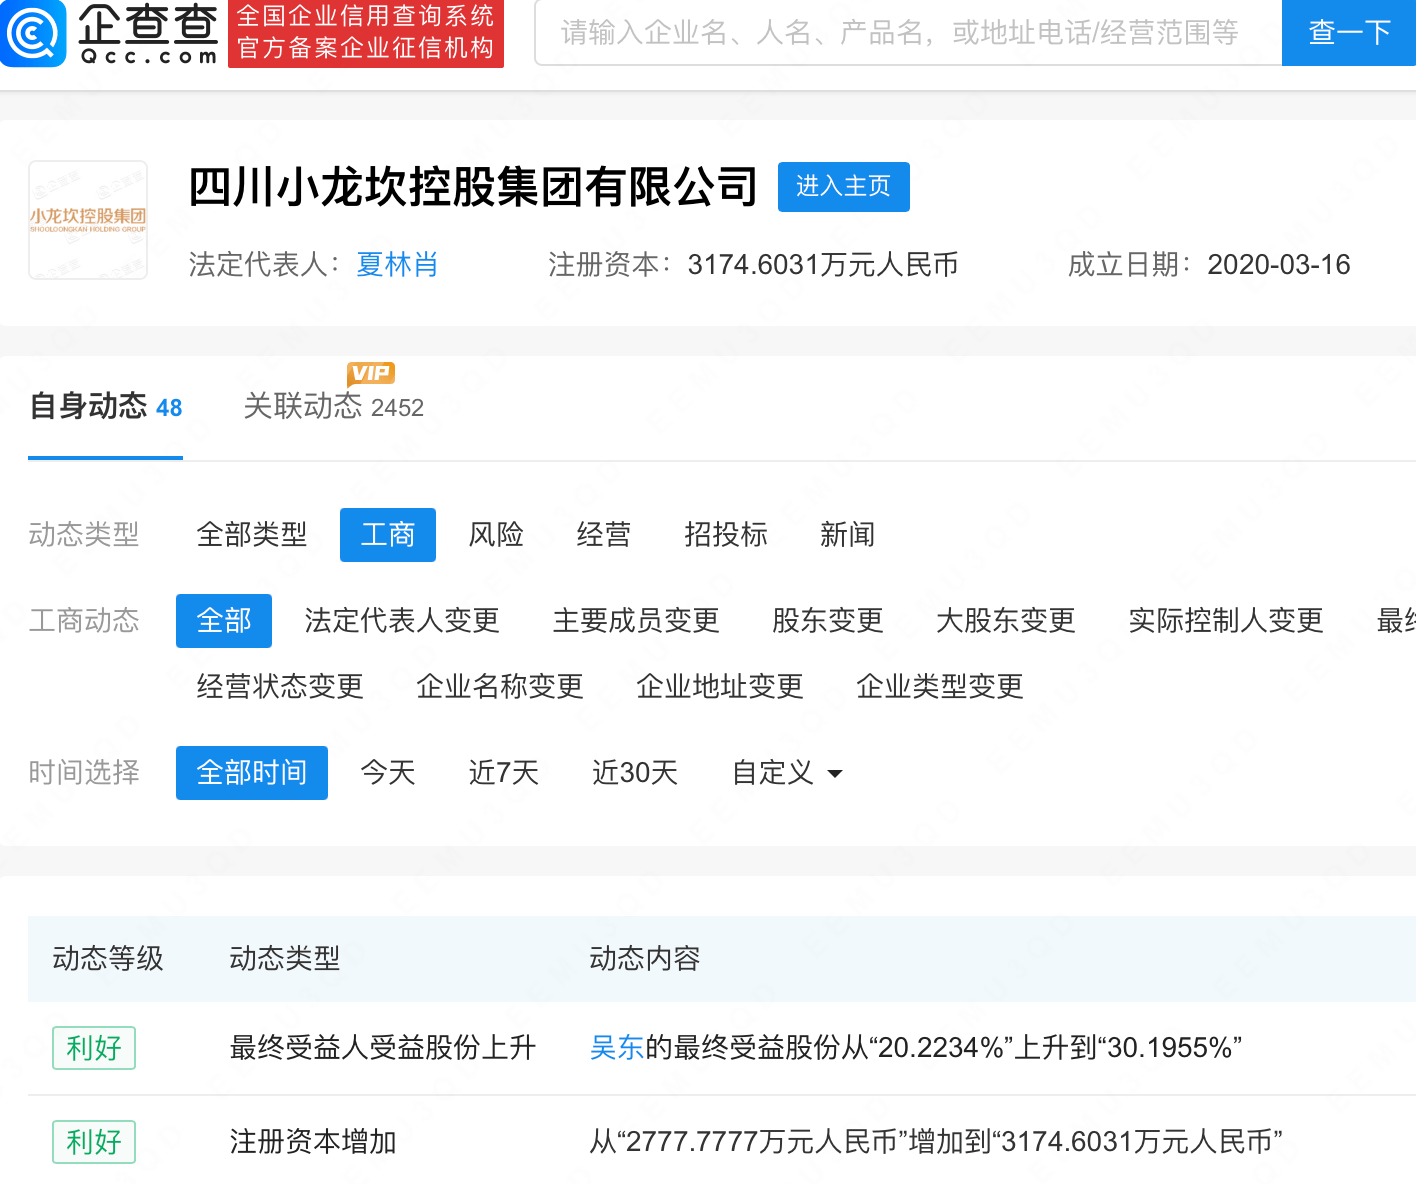Viewport: 1416px width, 1184px height.
Task: Choose 近30天 time range
Action: click(x=635, y=773)
